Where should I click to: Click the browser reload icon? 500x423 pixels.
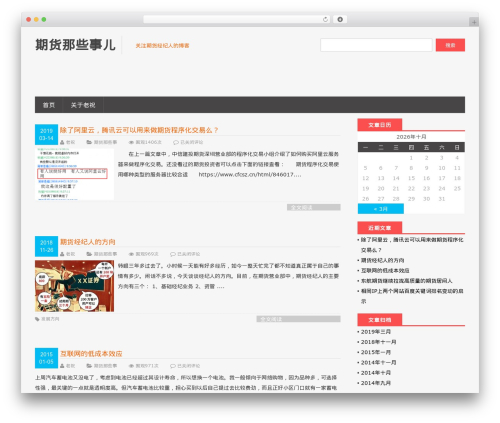coord(325,19)
